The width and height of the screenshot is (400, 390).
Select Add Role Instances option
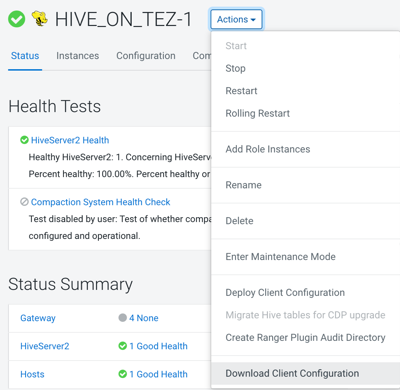(x=268, y=149)
